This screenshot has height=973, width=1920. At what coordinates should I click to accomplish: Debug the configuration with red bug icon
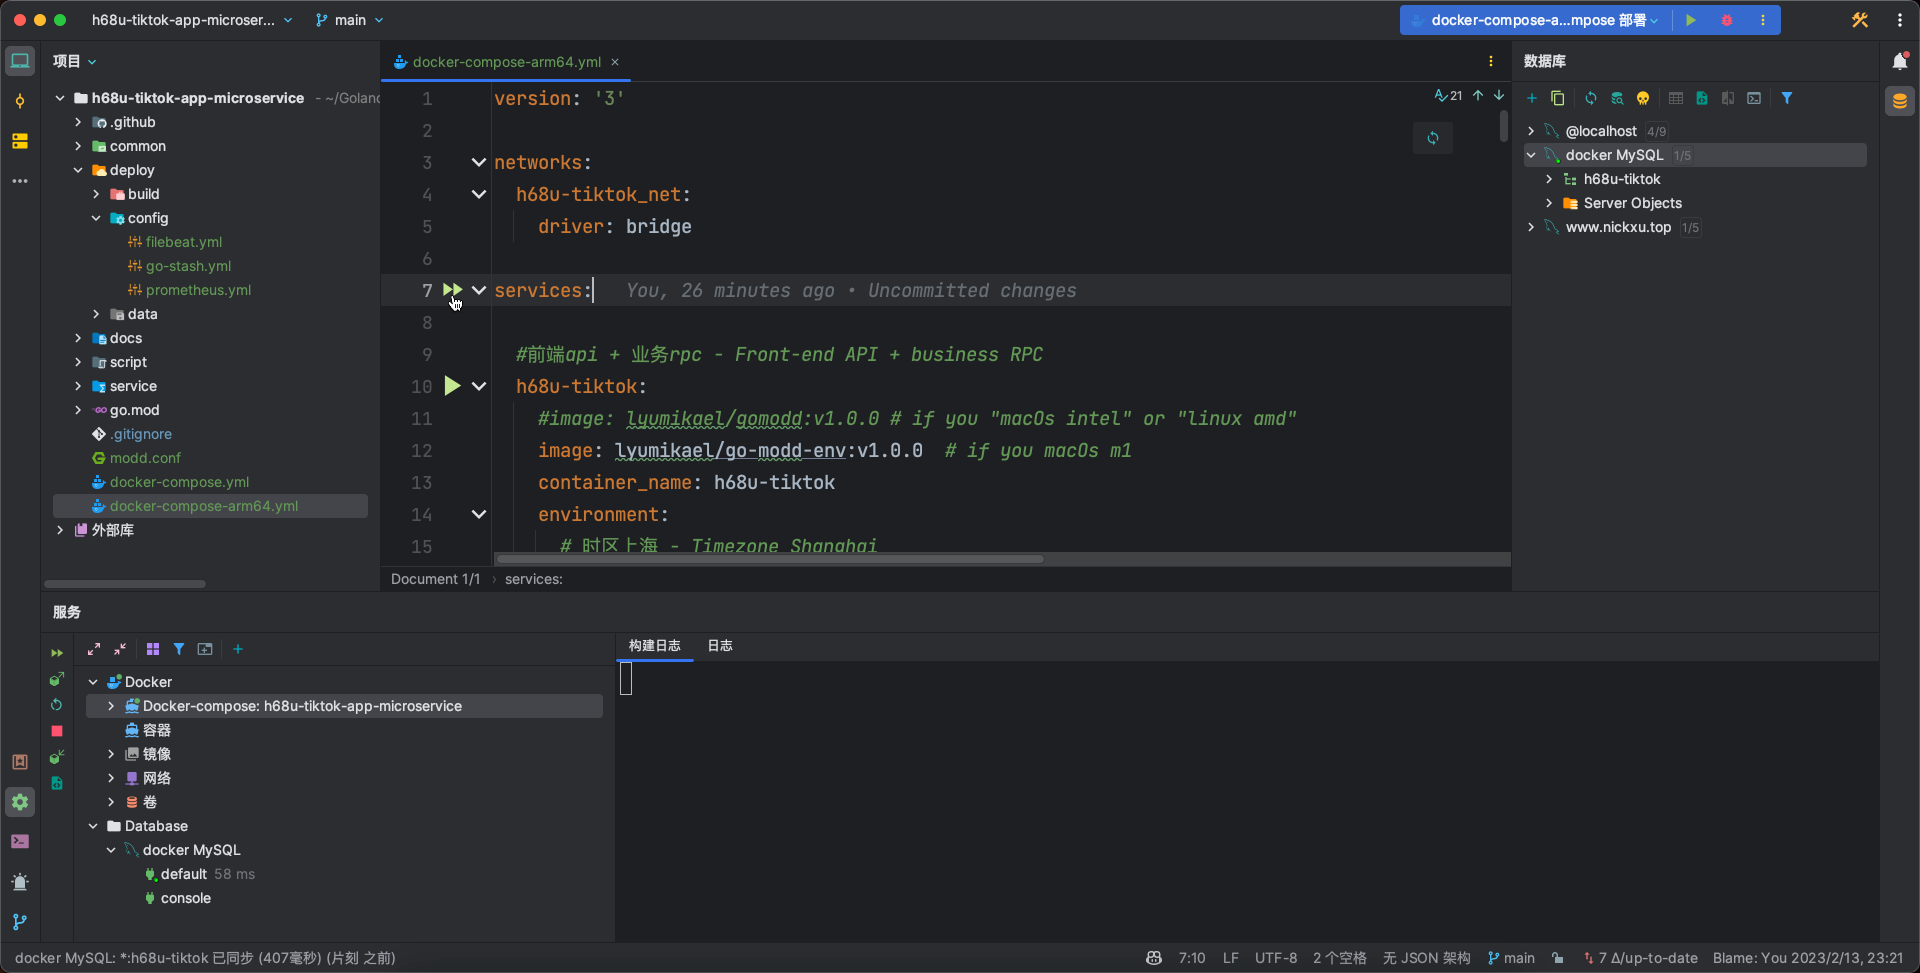[1727, 20]
